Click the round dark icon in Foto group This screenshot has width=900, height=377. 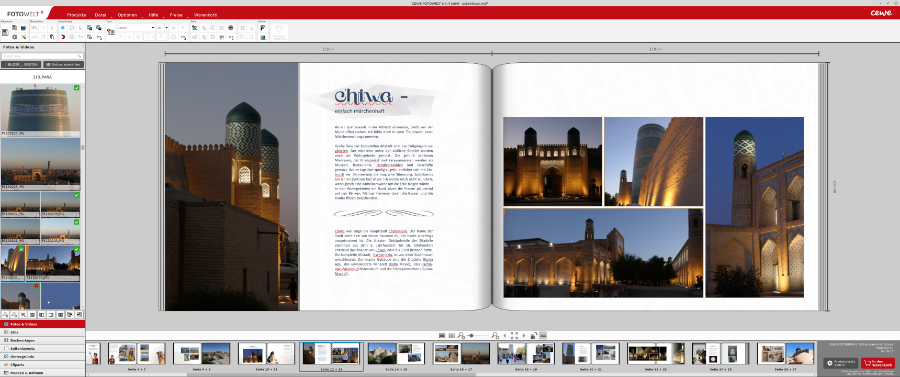231,28
